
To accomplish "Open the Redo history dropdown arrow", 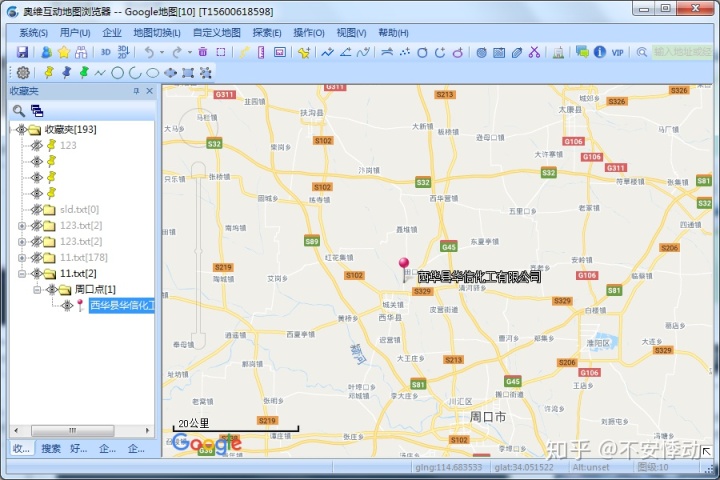I will pyautogui.click(x=189, y=52).
